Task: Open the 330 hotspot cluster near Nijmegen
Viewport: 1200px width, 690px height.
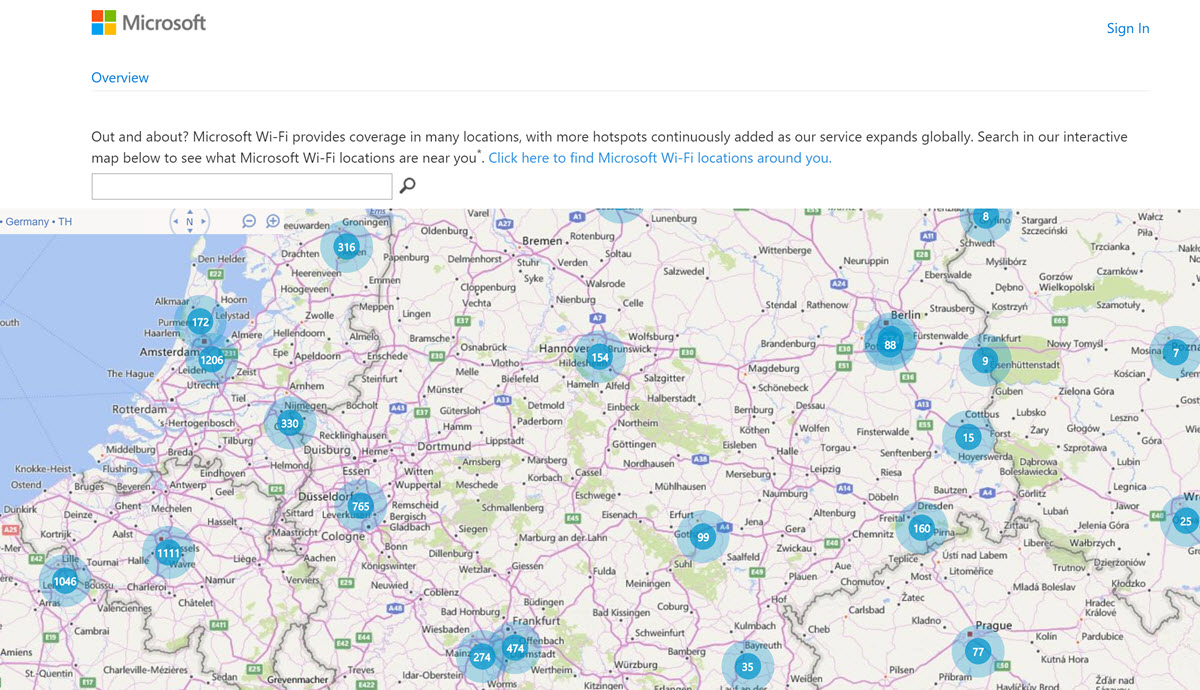Action: click(290, 423)
